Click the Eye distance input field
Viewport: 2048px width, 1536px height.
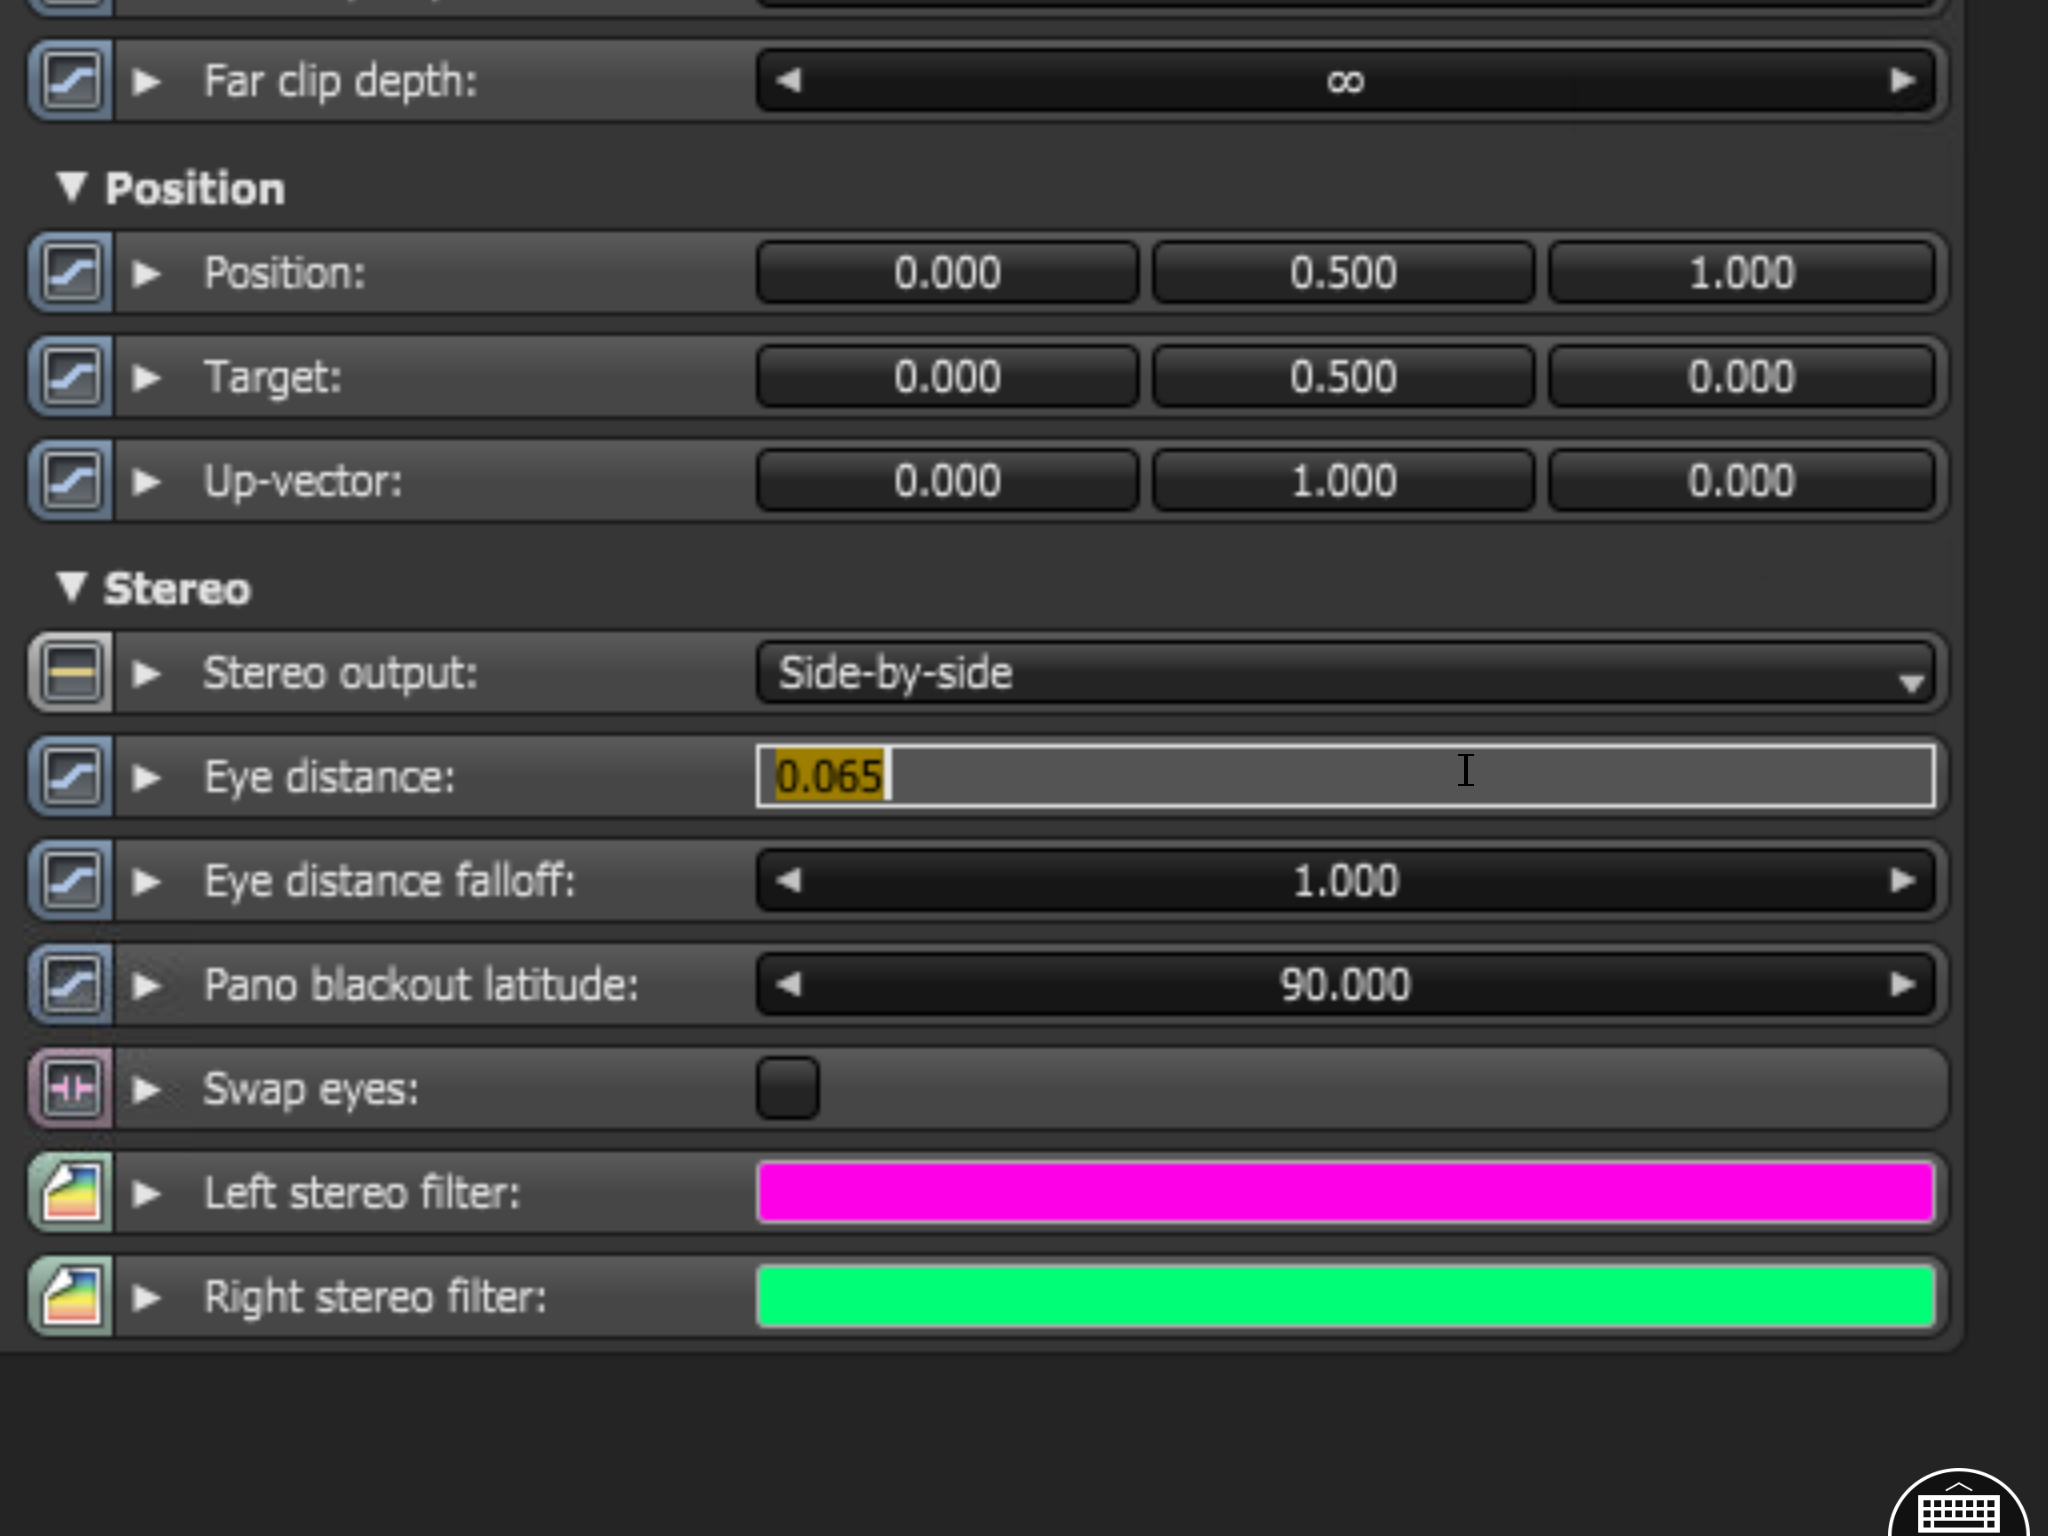point(1345,777)
